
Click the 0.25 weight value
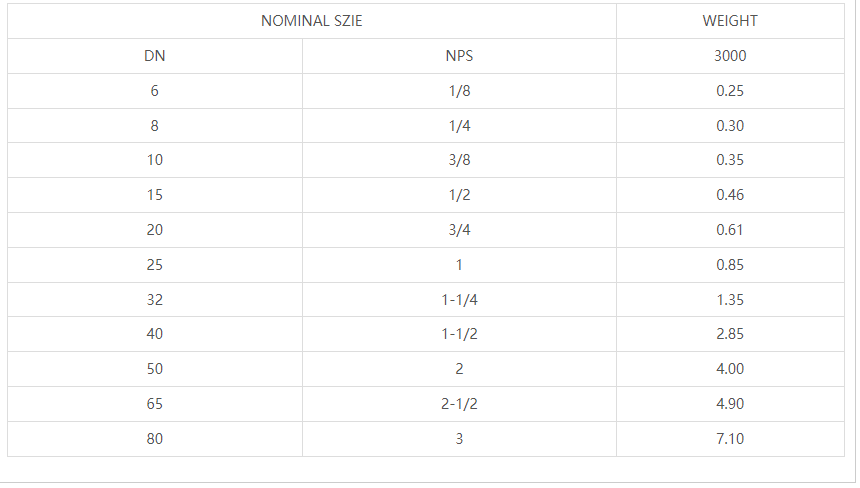pyautogui.click(x=730, y=91)
